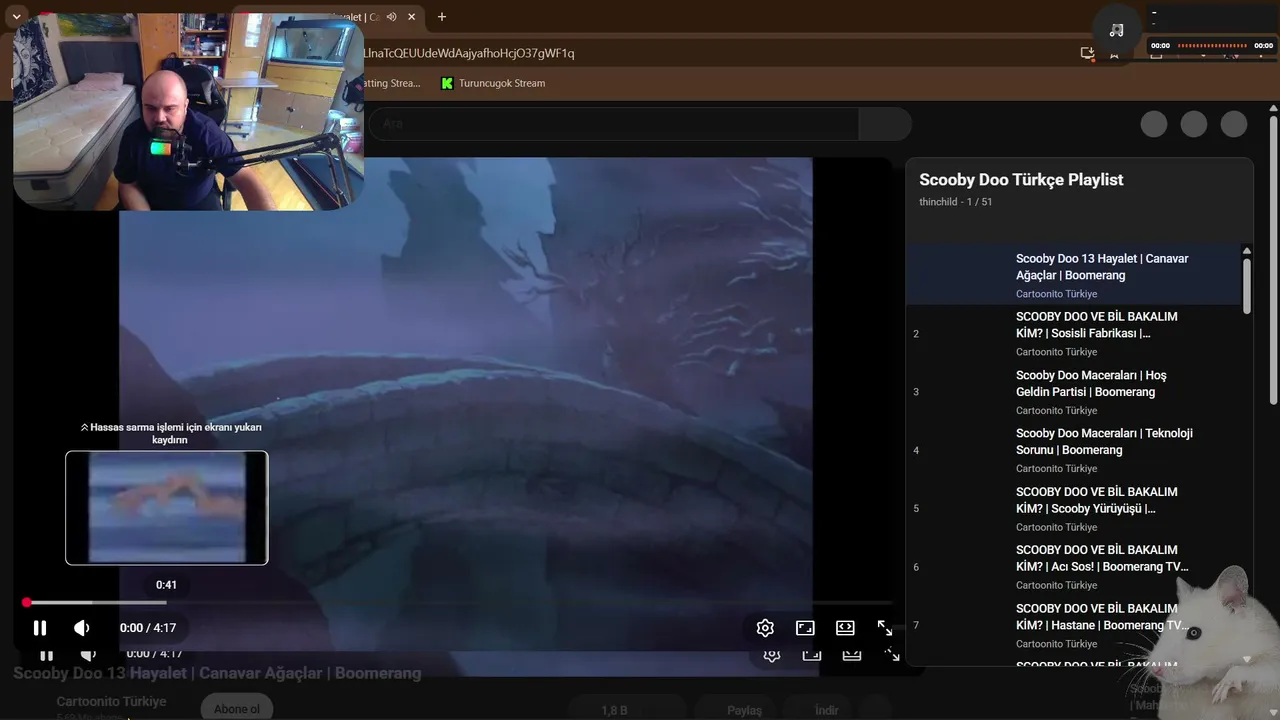This screenshot has width=1280, height=720.
Task: Pause the Scooby Doo video
Action: (40, 628)
